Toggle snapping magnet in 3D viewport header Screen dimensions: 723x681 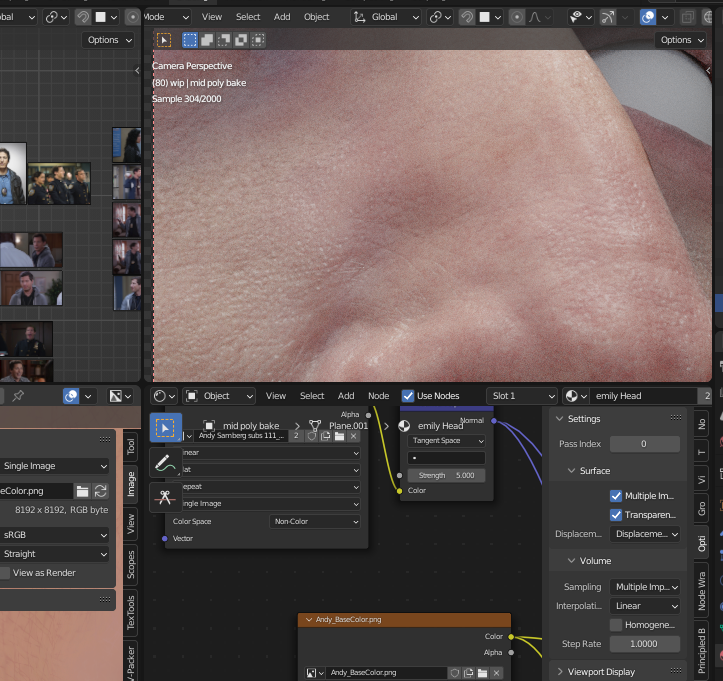tap(467, 17)
